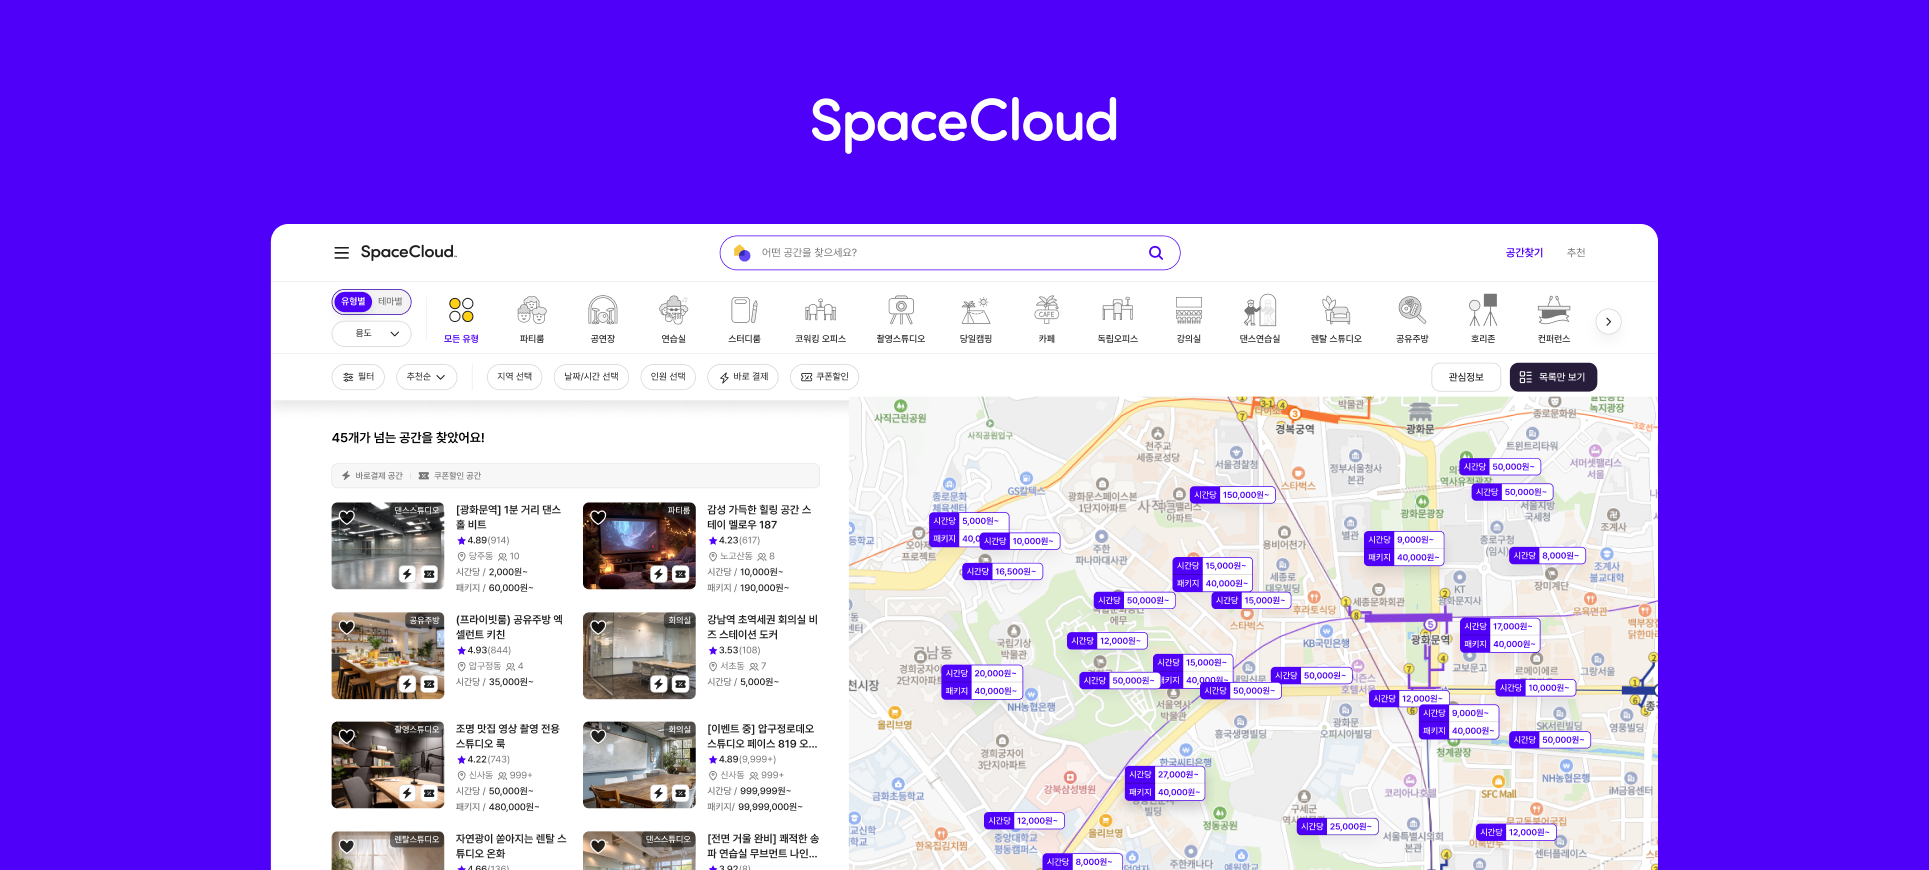Click the 45개가 넘는 공간을 찾았어요 heading
This screenshot has width=1929, height=870.
[408, 438]
